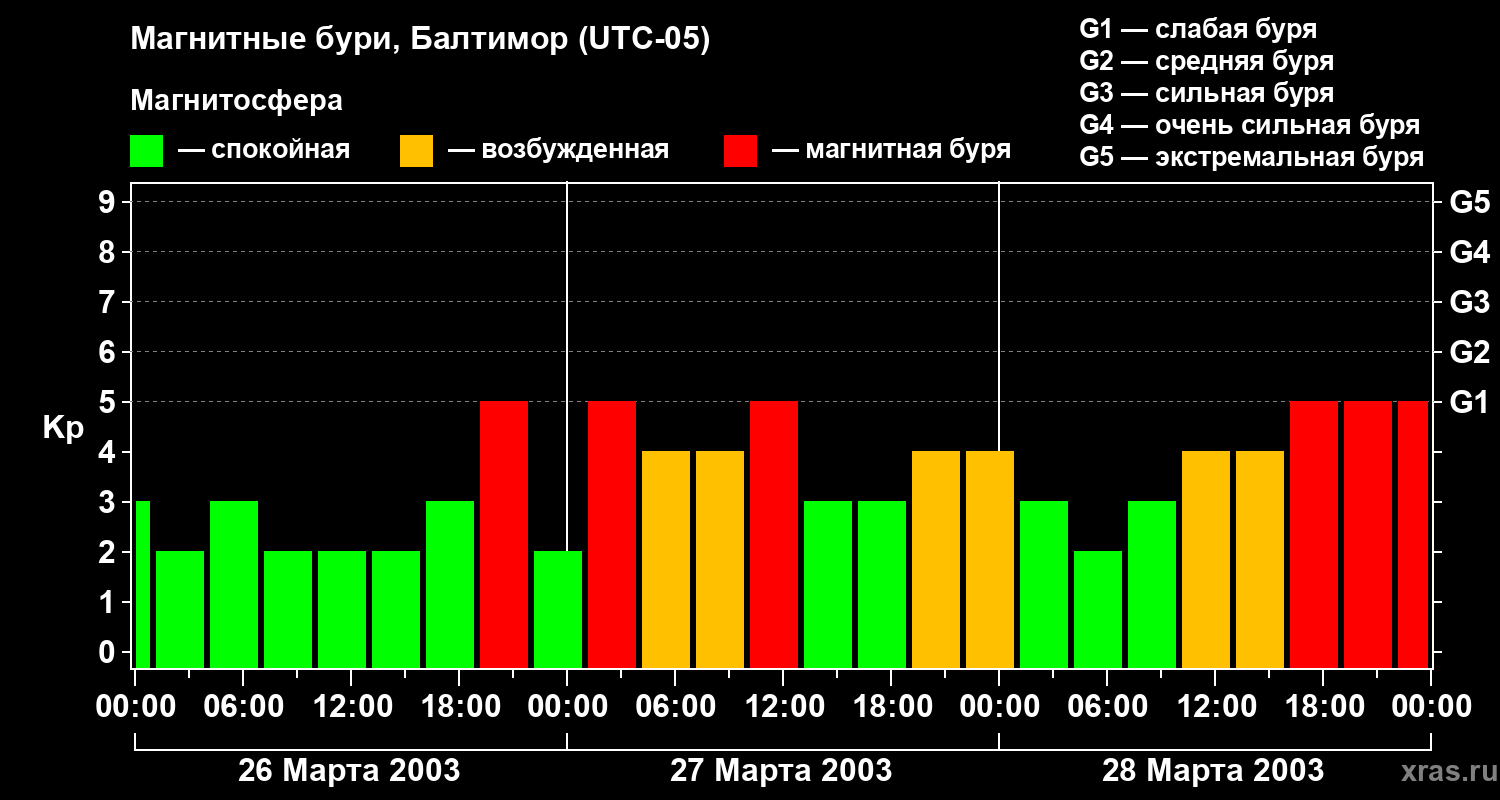Click the right-axis 'G2' level label
1500x800 pixels.
click(1469, 352)
